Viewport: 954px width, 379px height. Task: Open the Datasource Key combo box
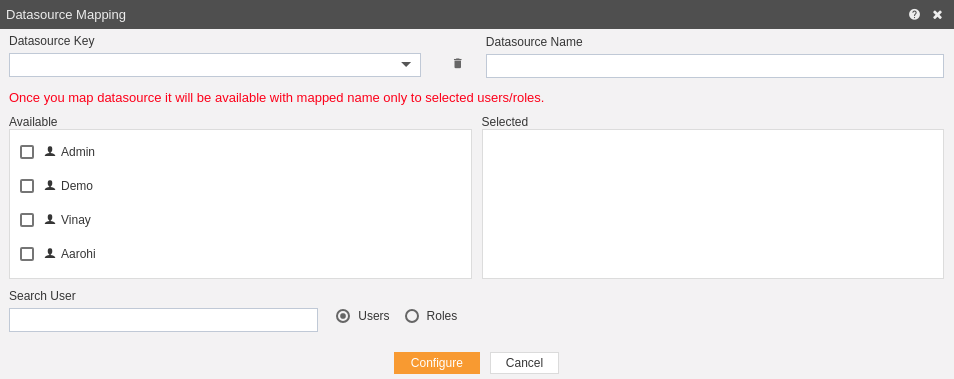tap(215, 65)
